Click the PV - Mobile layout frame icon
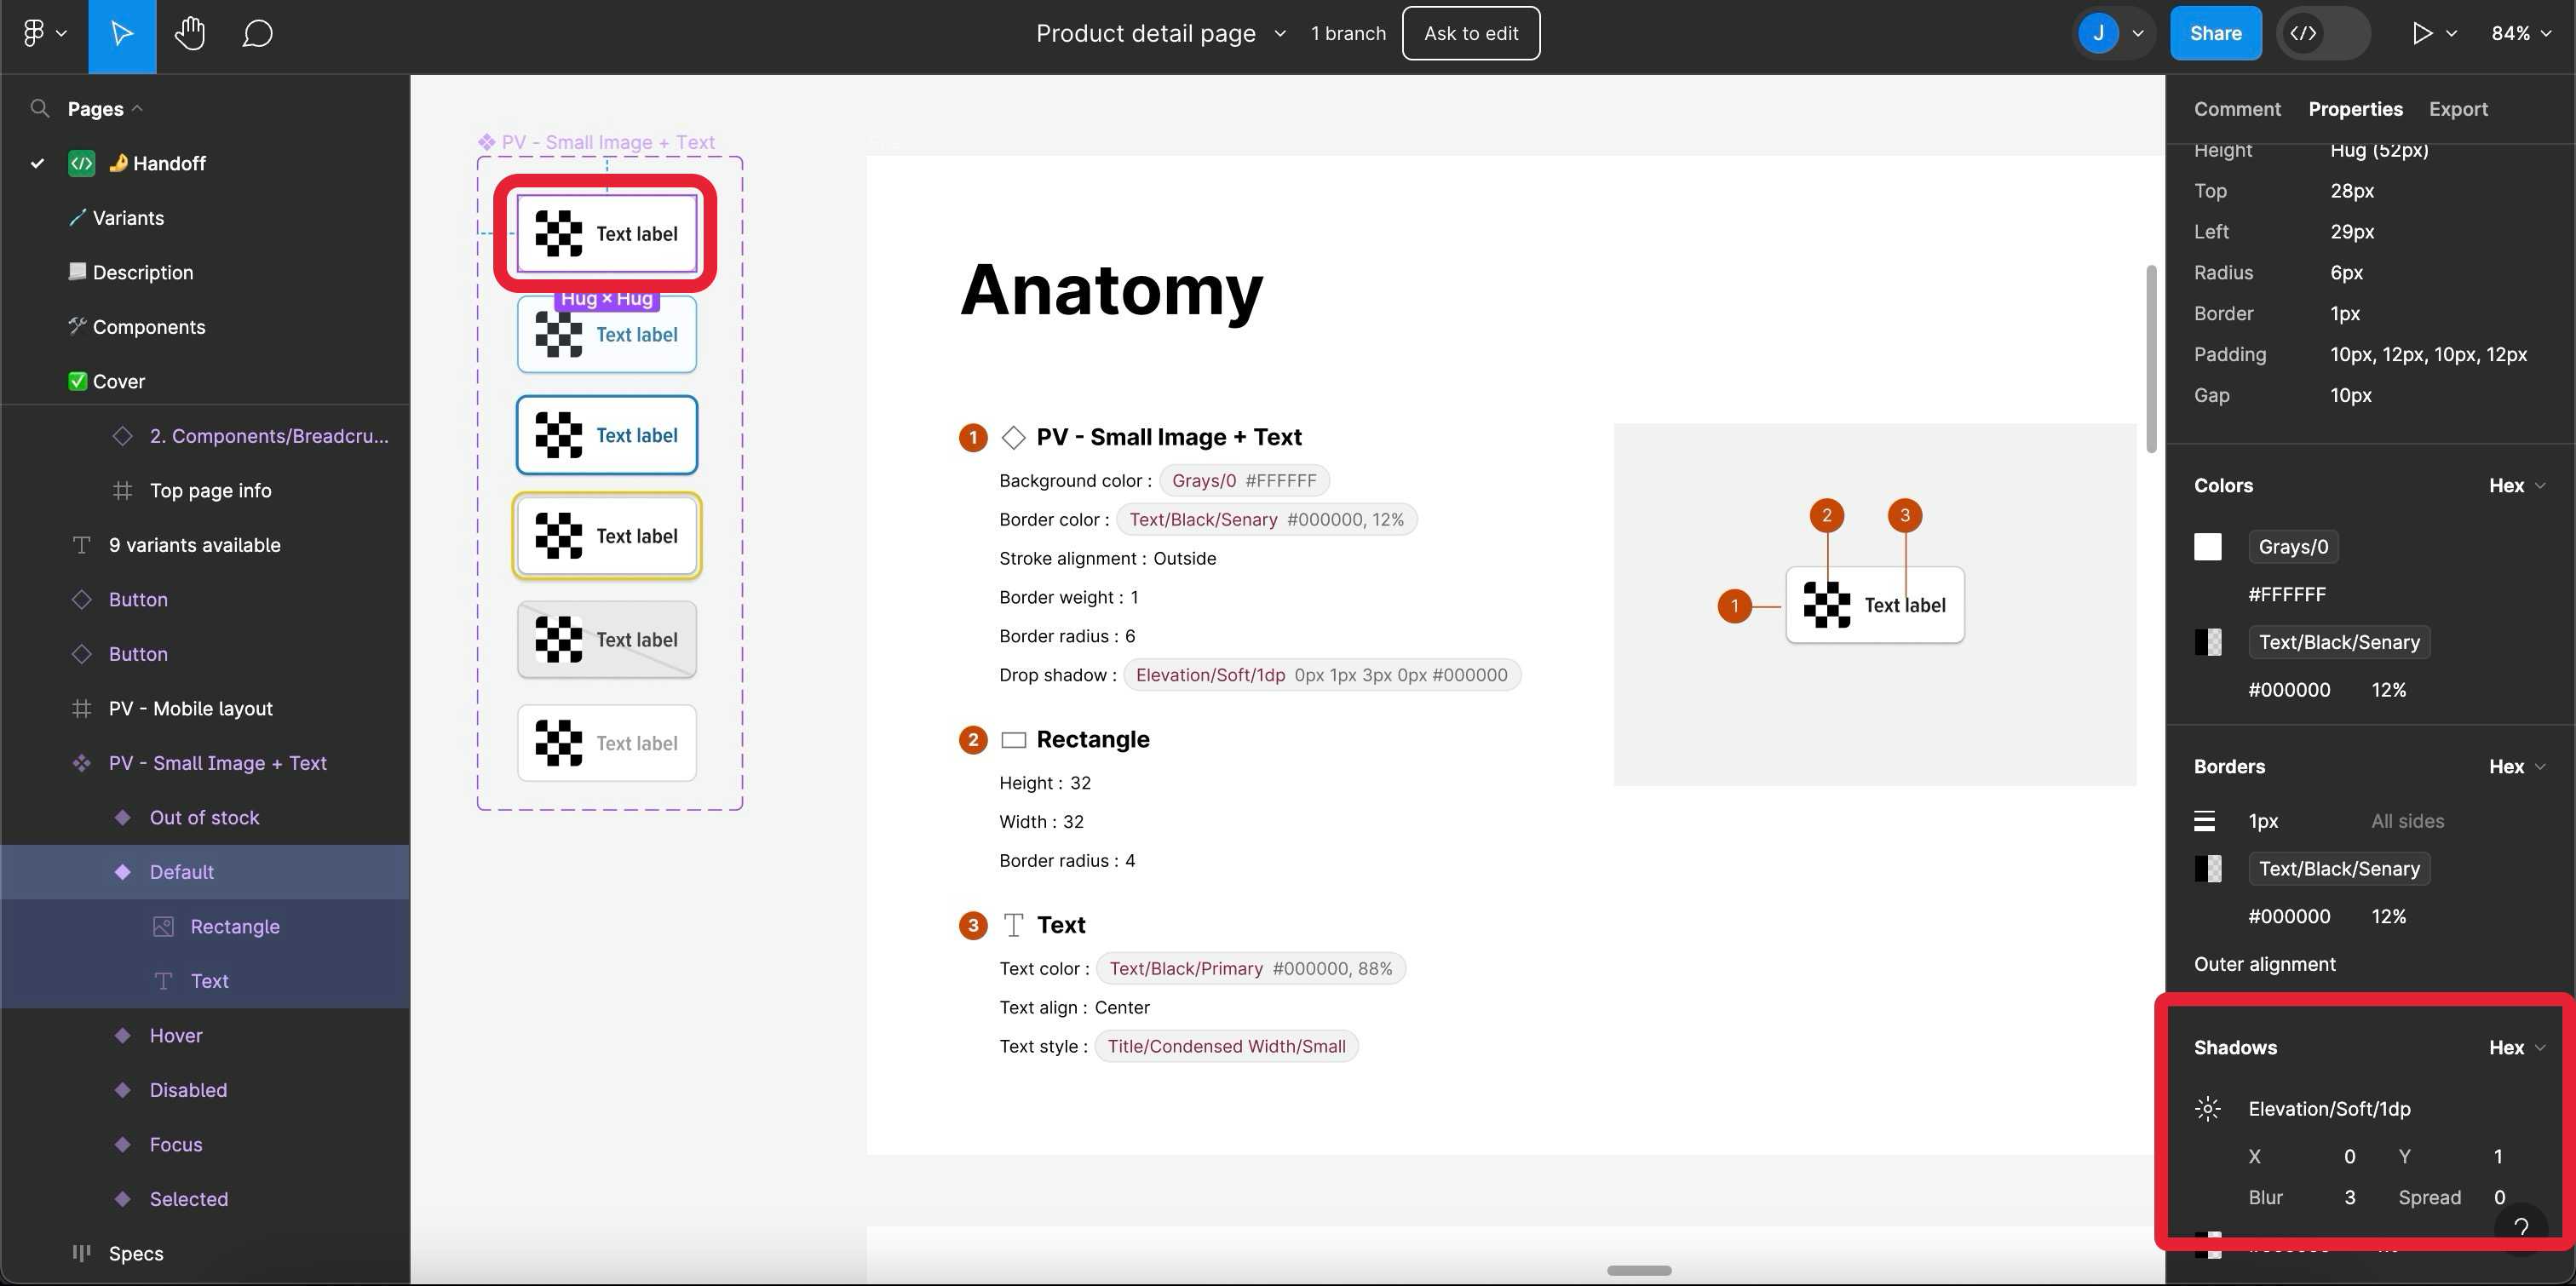 [82, 708]
